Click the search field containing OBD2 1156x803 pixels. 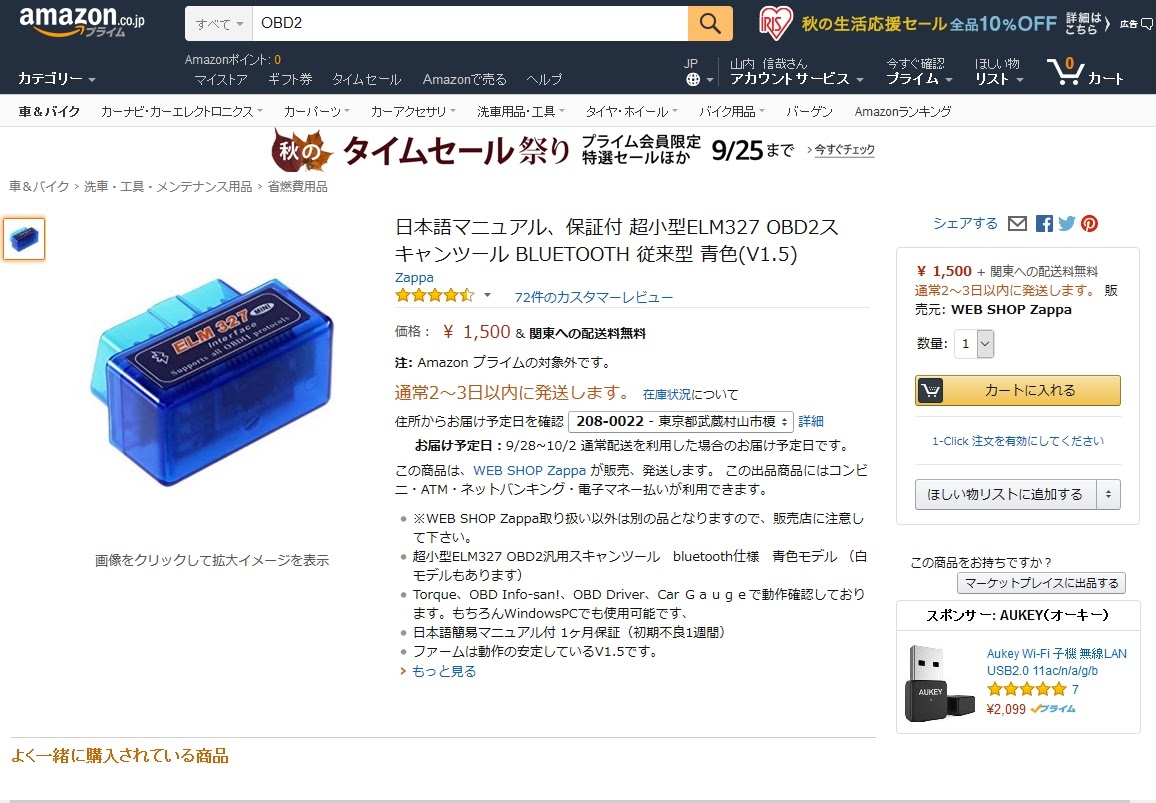[470, 24]
